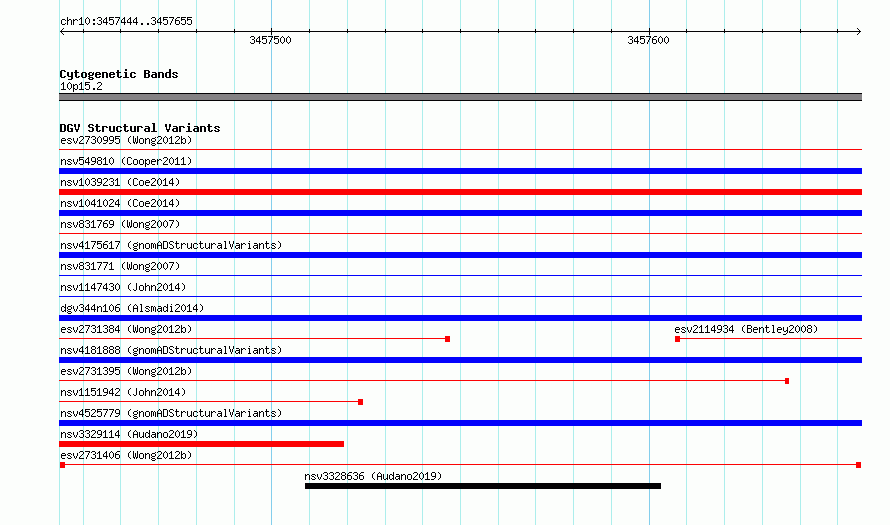Open the DGV Structural Variants track title
This screenshot has width=890, height=525.
(x=140, y=128)
